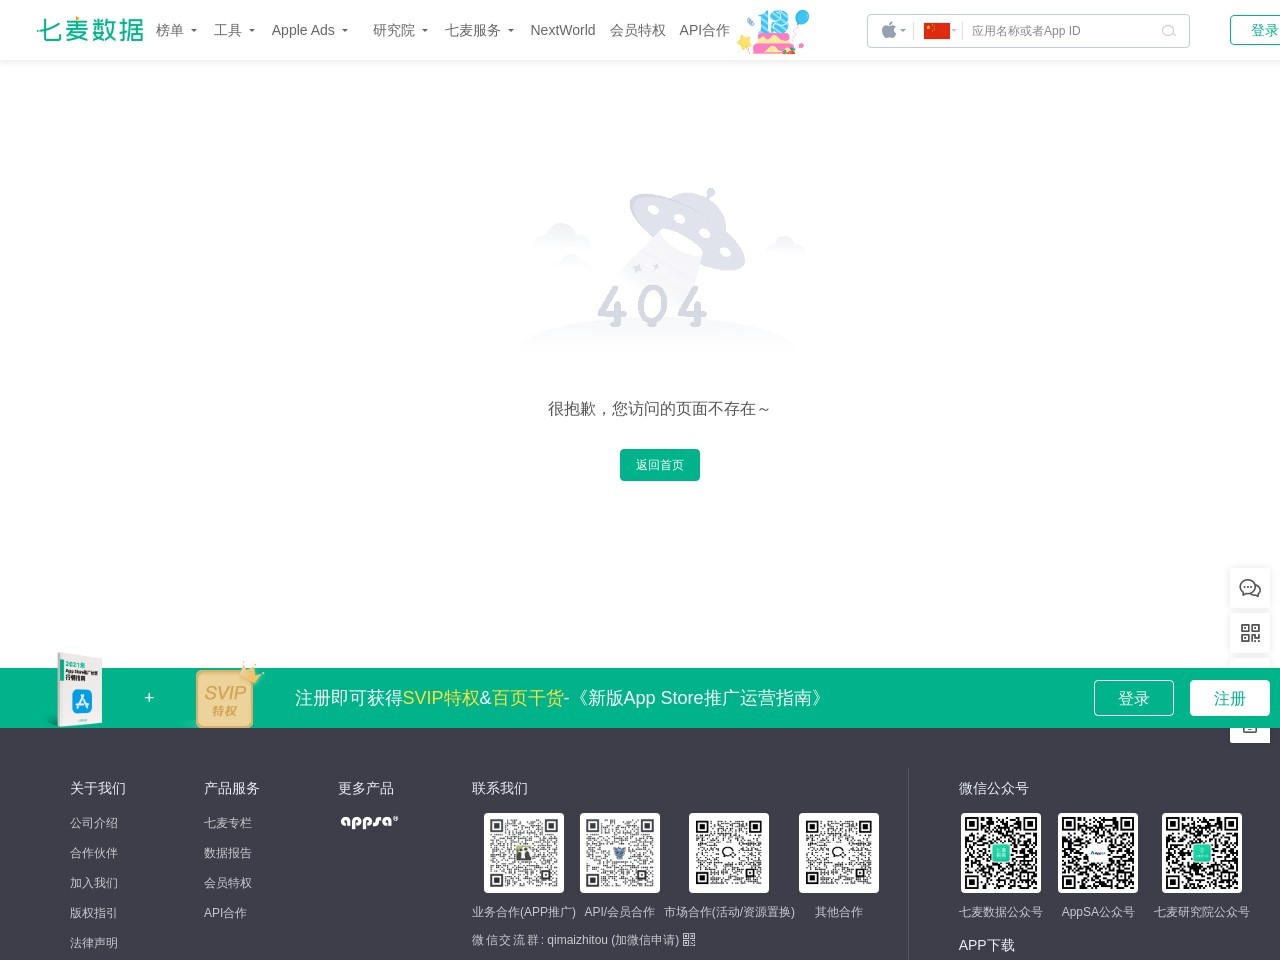The height and width of the screenshot is (960, 1280).
Task: Click the 18th anniversary cake icon
Action: 773,32
